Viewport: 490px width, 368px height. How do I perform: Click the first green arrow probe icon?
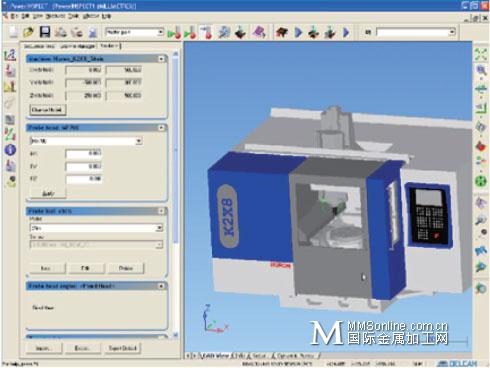[174, 33]
